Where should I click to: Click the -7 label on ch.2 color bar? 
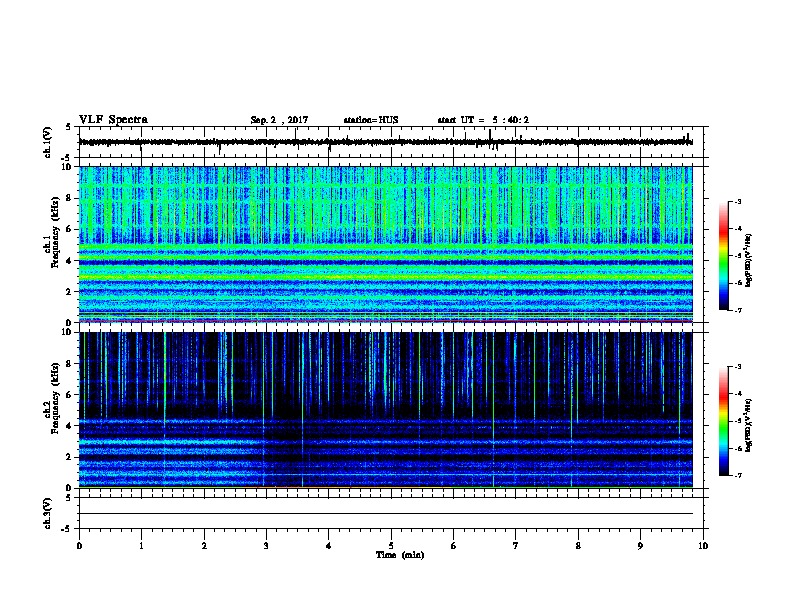(x=738, y=476)
